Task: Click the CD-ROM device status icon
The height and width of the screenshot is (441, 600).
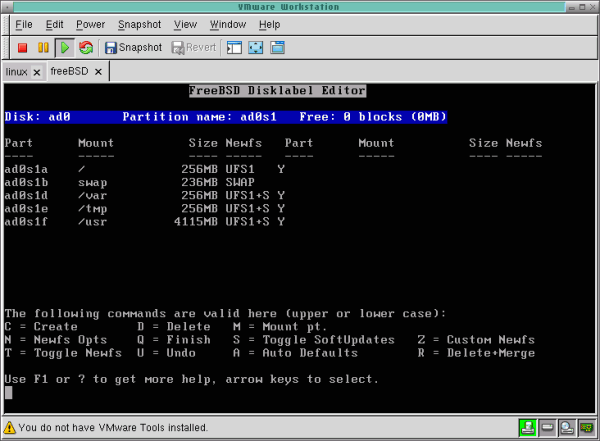Action: coord(567,428)
